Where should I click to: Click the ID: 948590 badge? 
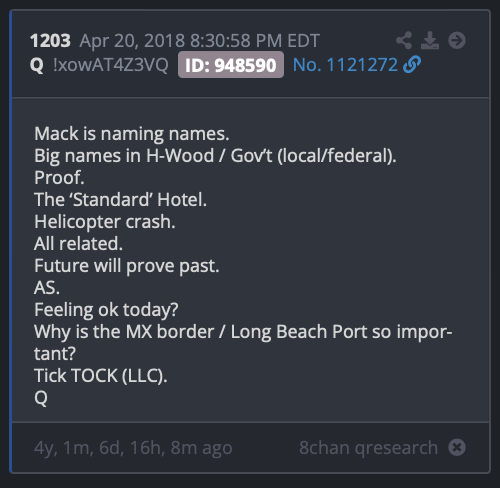[231, 65]
